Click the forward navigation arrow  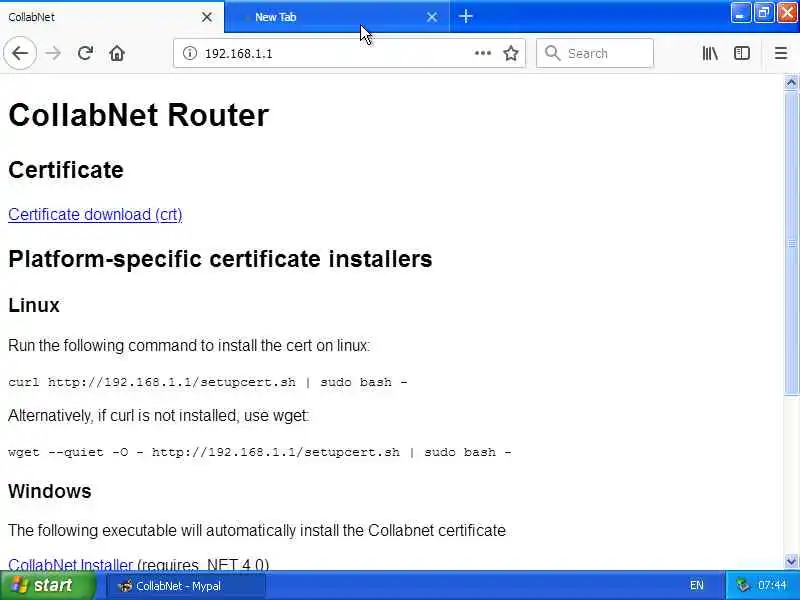pyautogui.click(x=53, y=53)
